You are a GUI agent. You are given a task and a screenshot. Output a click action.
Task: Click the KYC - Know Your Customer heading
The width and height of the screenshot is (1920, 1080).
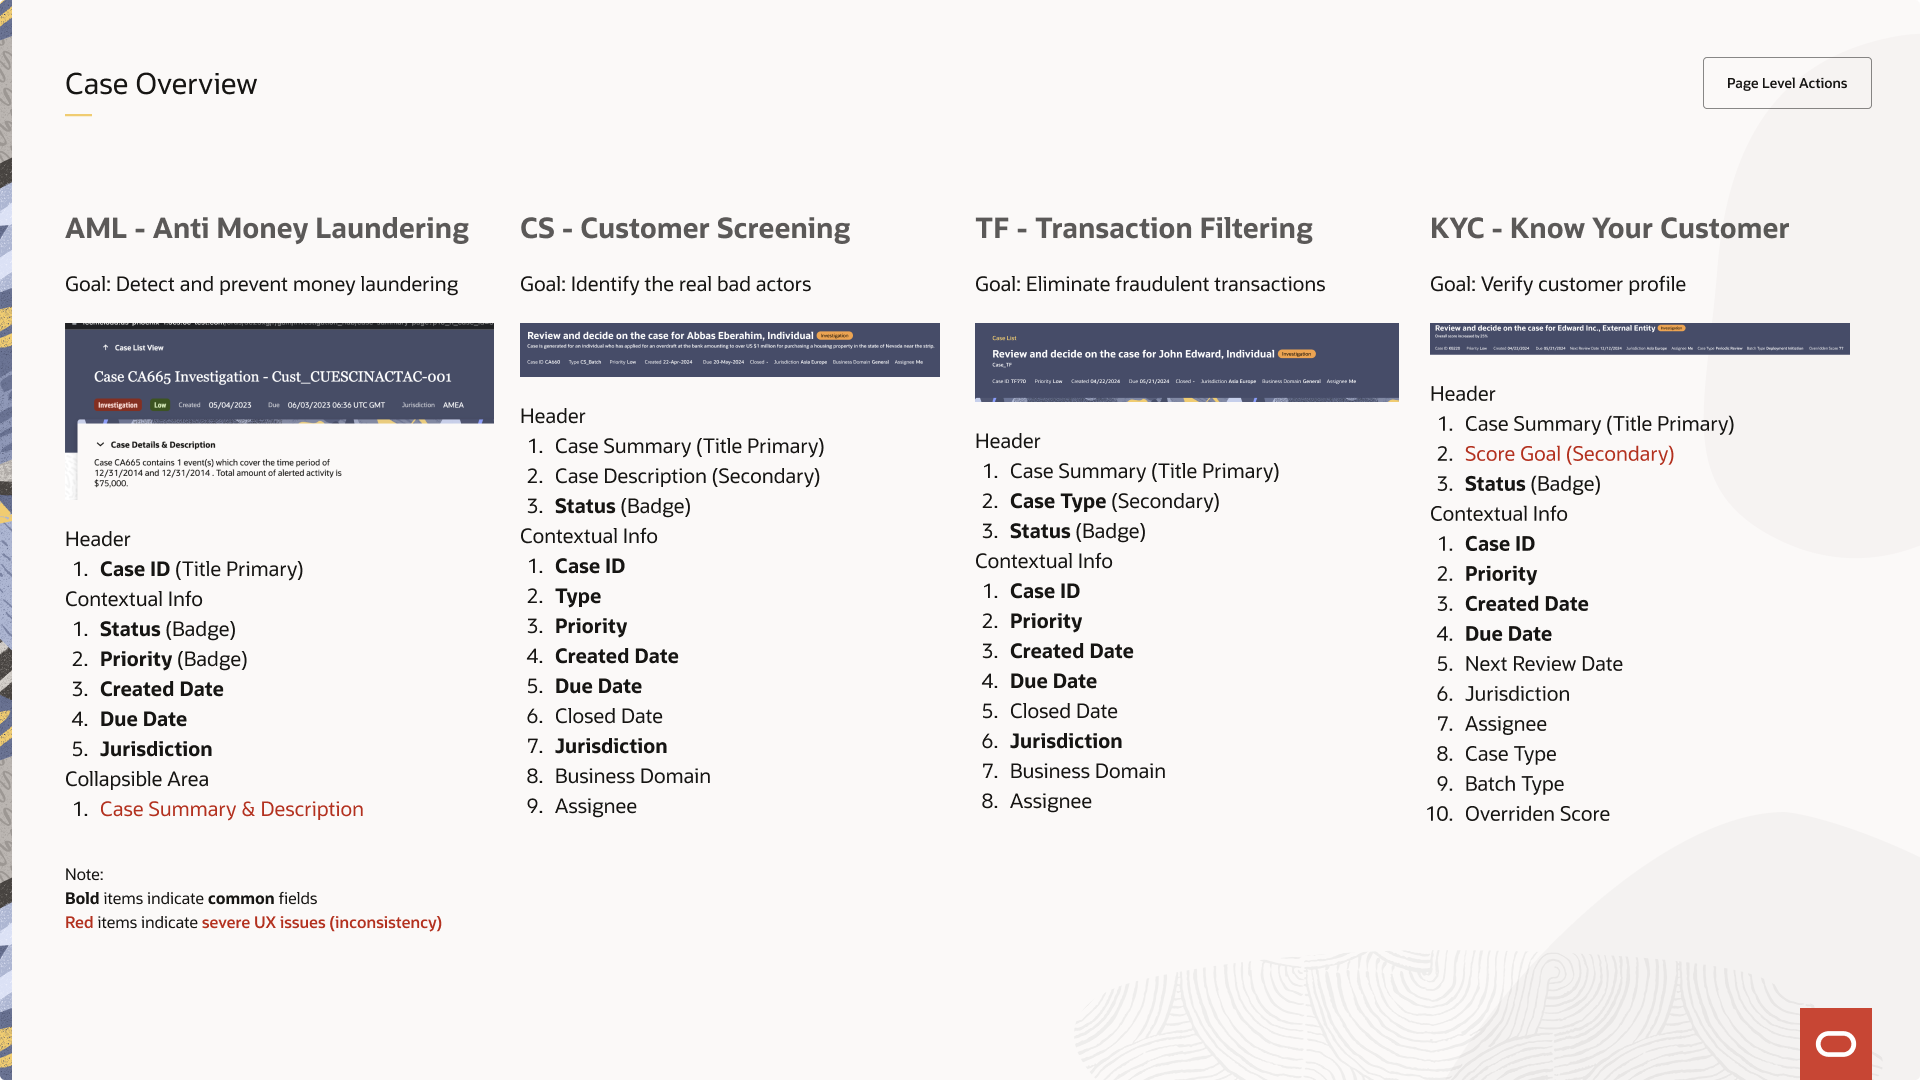[1609, 228]
